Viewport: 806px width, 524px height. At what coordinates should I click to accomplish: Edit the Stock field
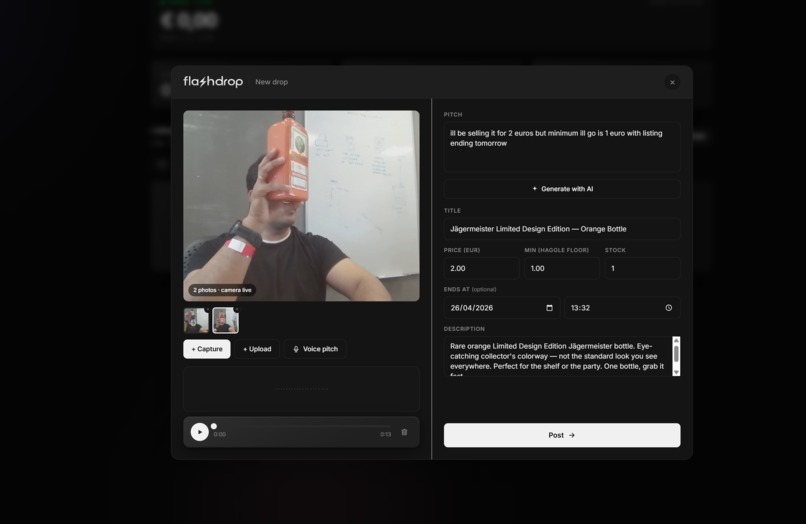(x=642, y=268)
